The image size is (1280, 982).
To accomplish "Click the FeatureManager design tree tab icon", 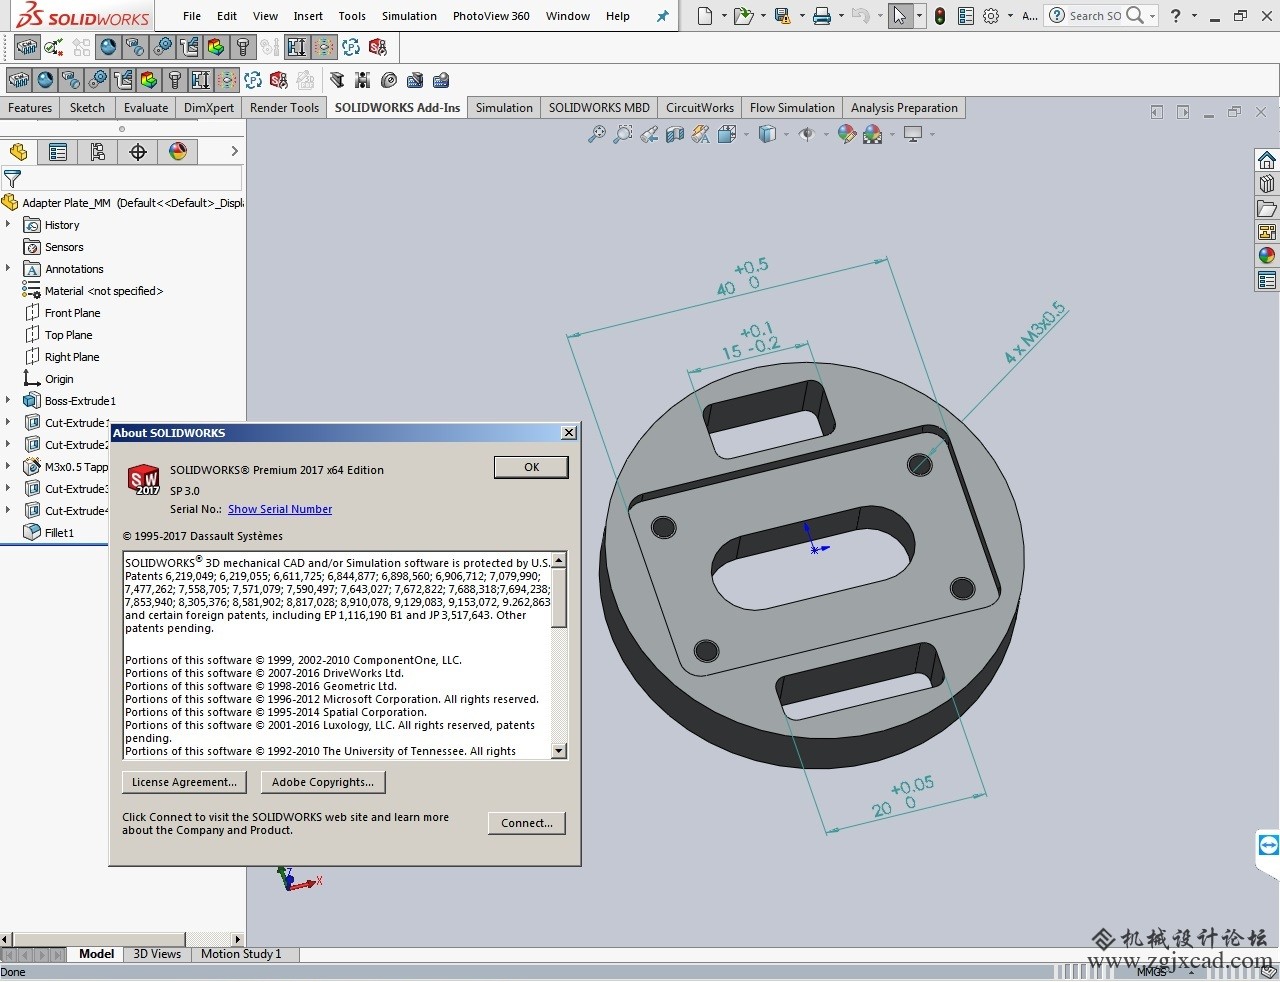I will click(18, 152).
